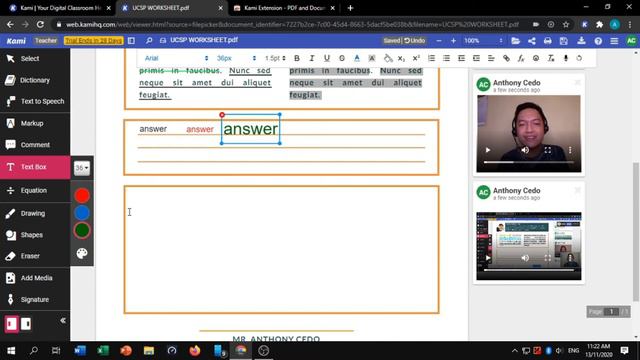The image size is (640, 360).
Task: Open the Kami hamburger menu
Action: pyautogui.click(x=614, y=41)
